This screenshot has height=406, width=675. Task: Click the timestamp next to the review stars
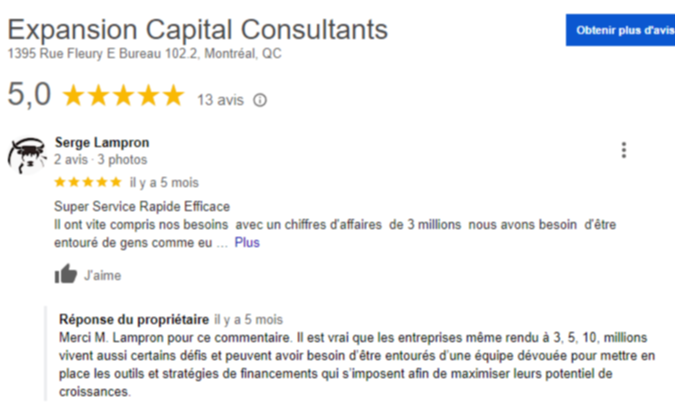click(x=164, y=182)
